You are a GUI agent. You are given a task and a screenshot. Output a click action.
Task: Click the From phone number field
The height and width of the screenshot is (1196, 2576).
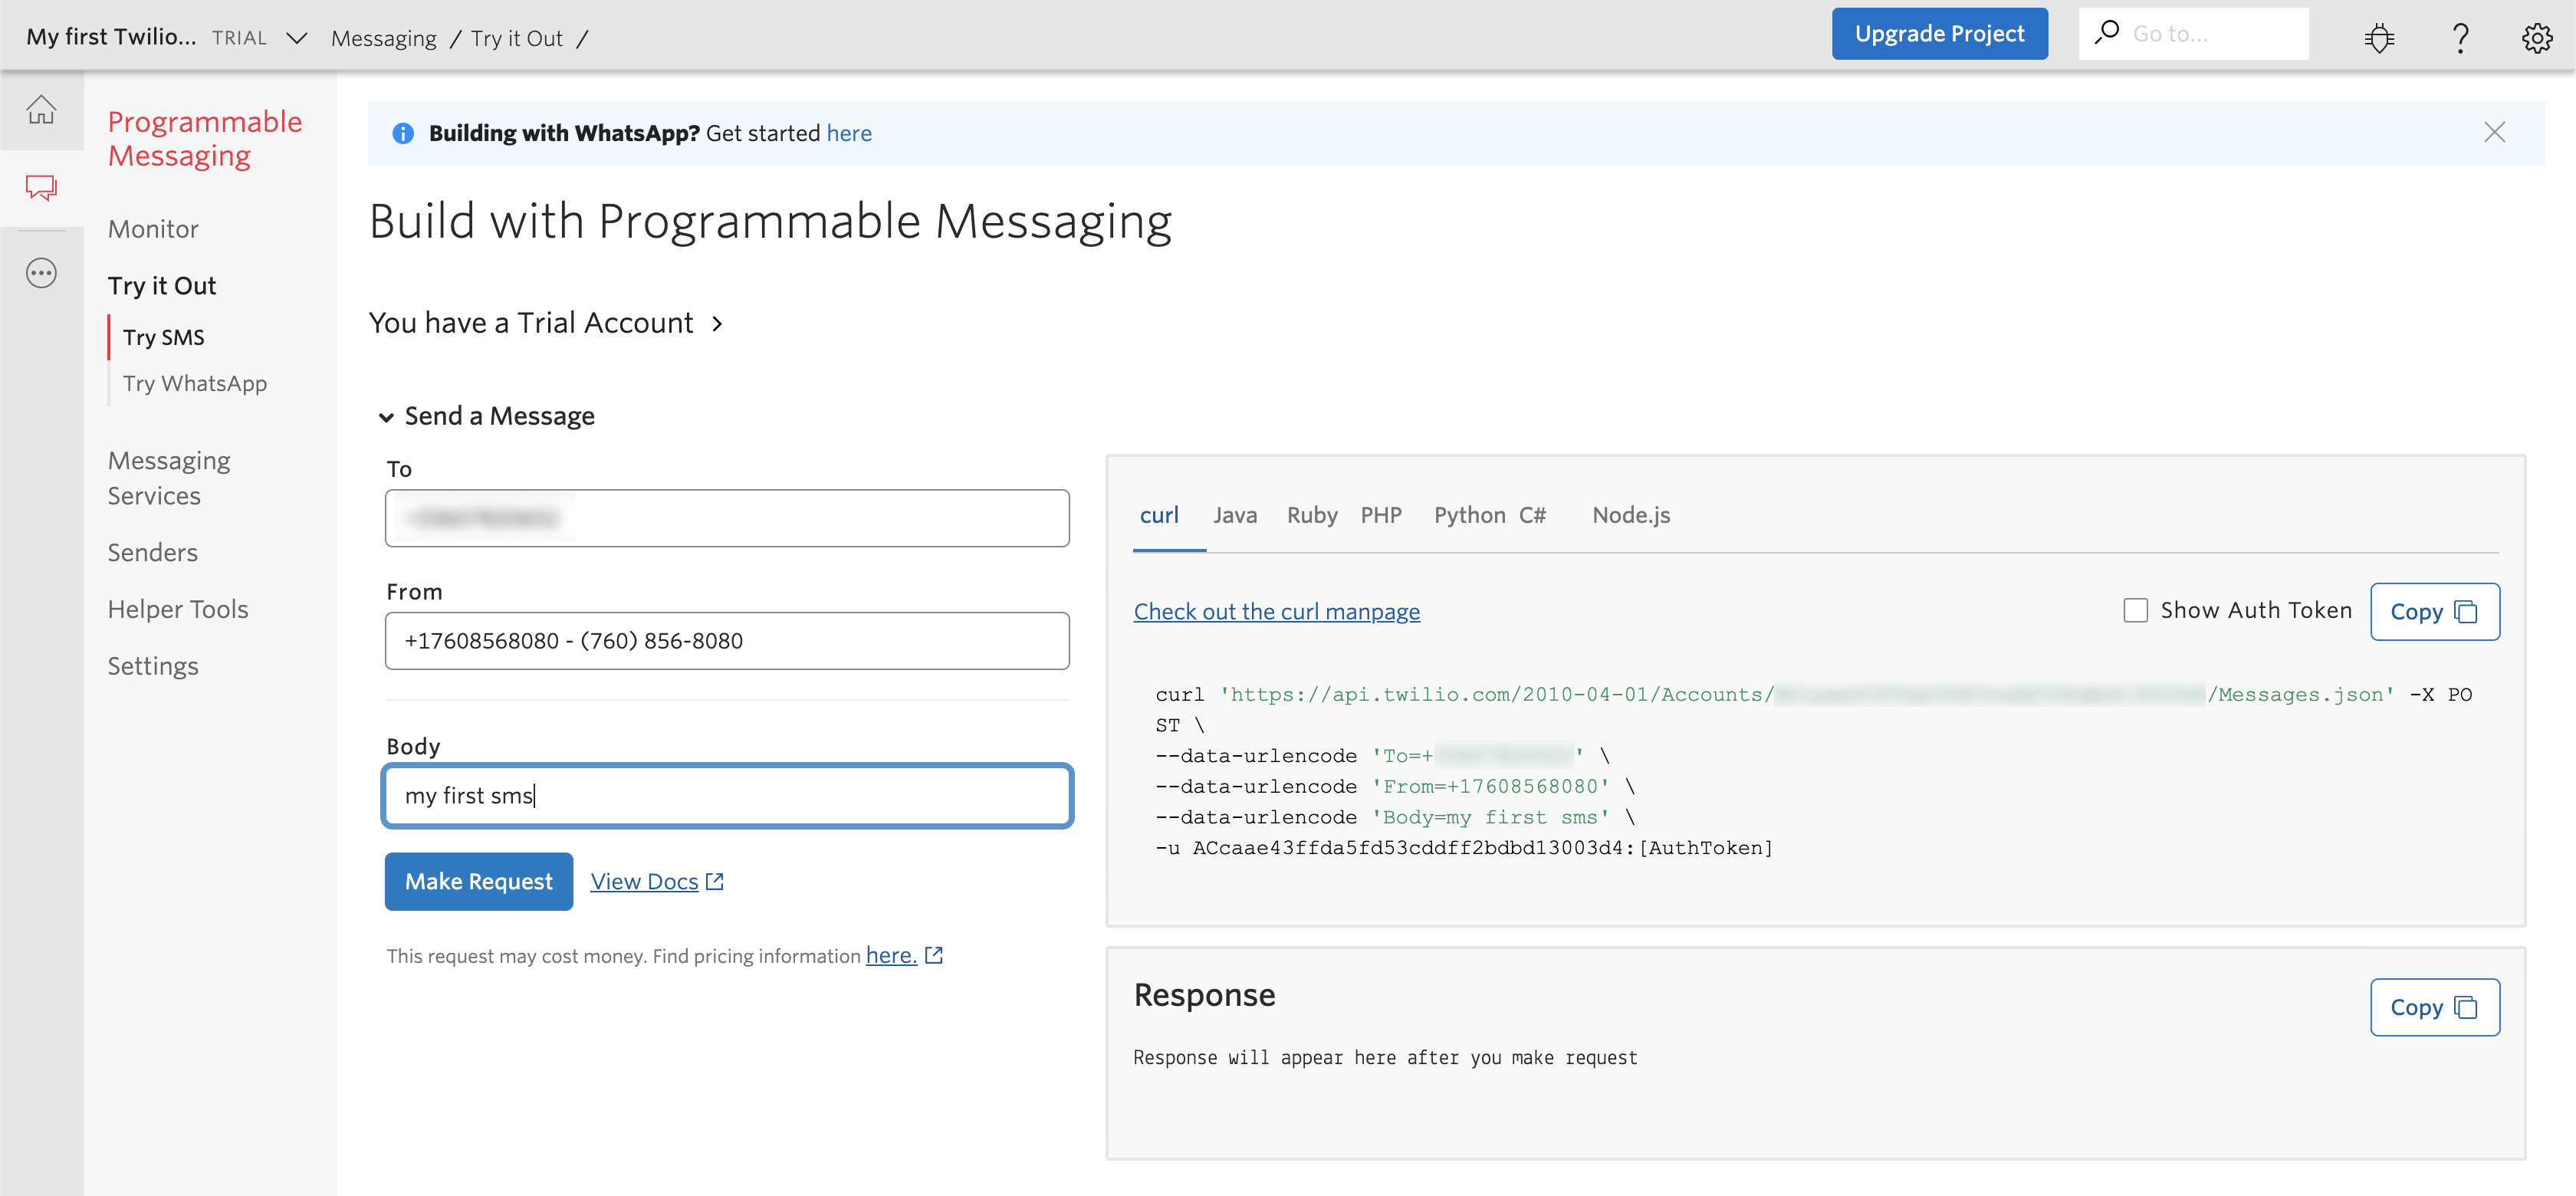click(727, 641)
